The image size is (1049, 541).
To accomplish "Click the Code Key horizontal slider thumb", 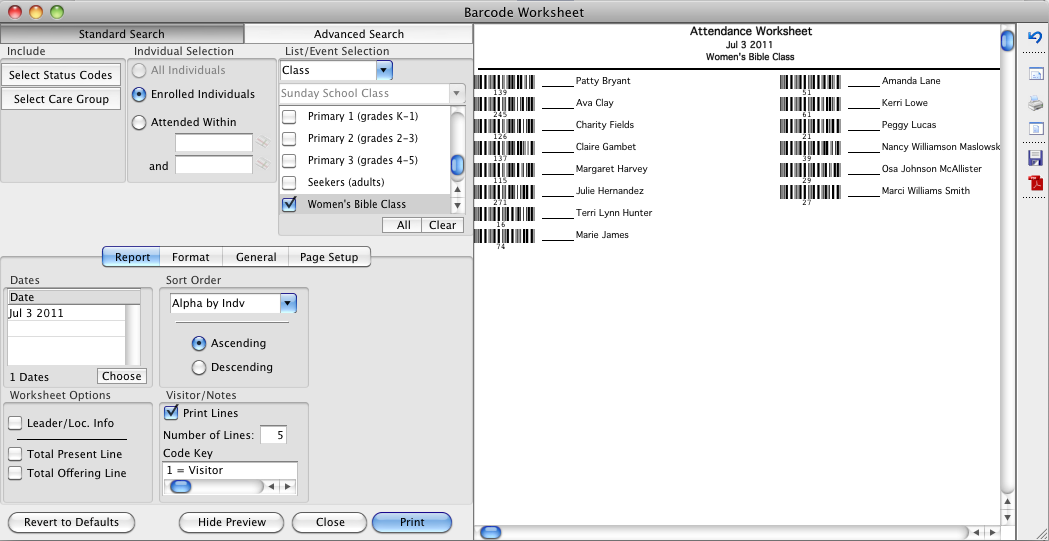I will 180,487.
